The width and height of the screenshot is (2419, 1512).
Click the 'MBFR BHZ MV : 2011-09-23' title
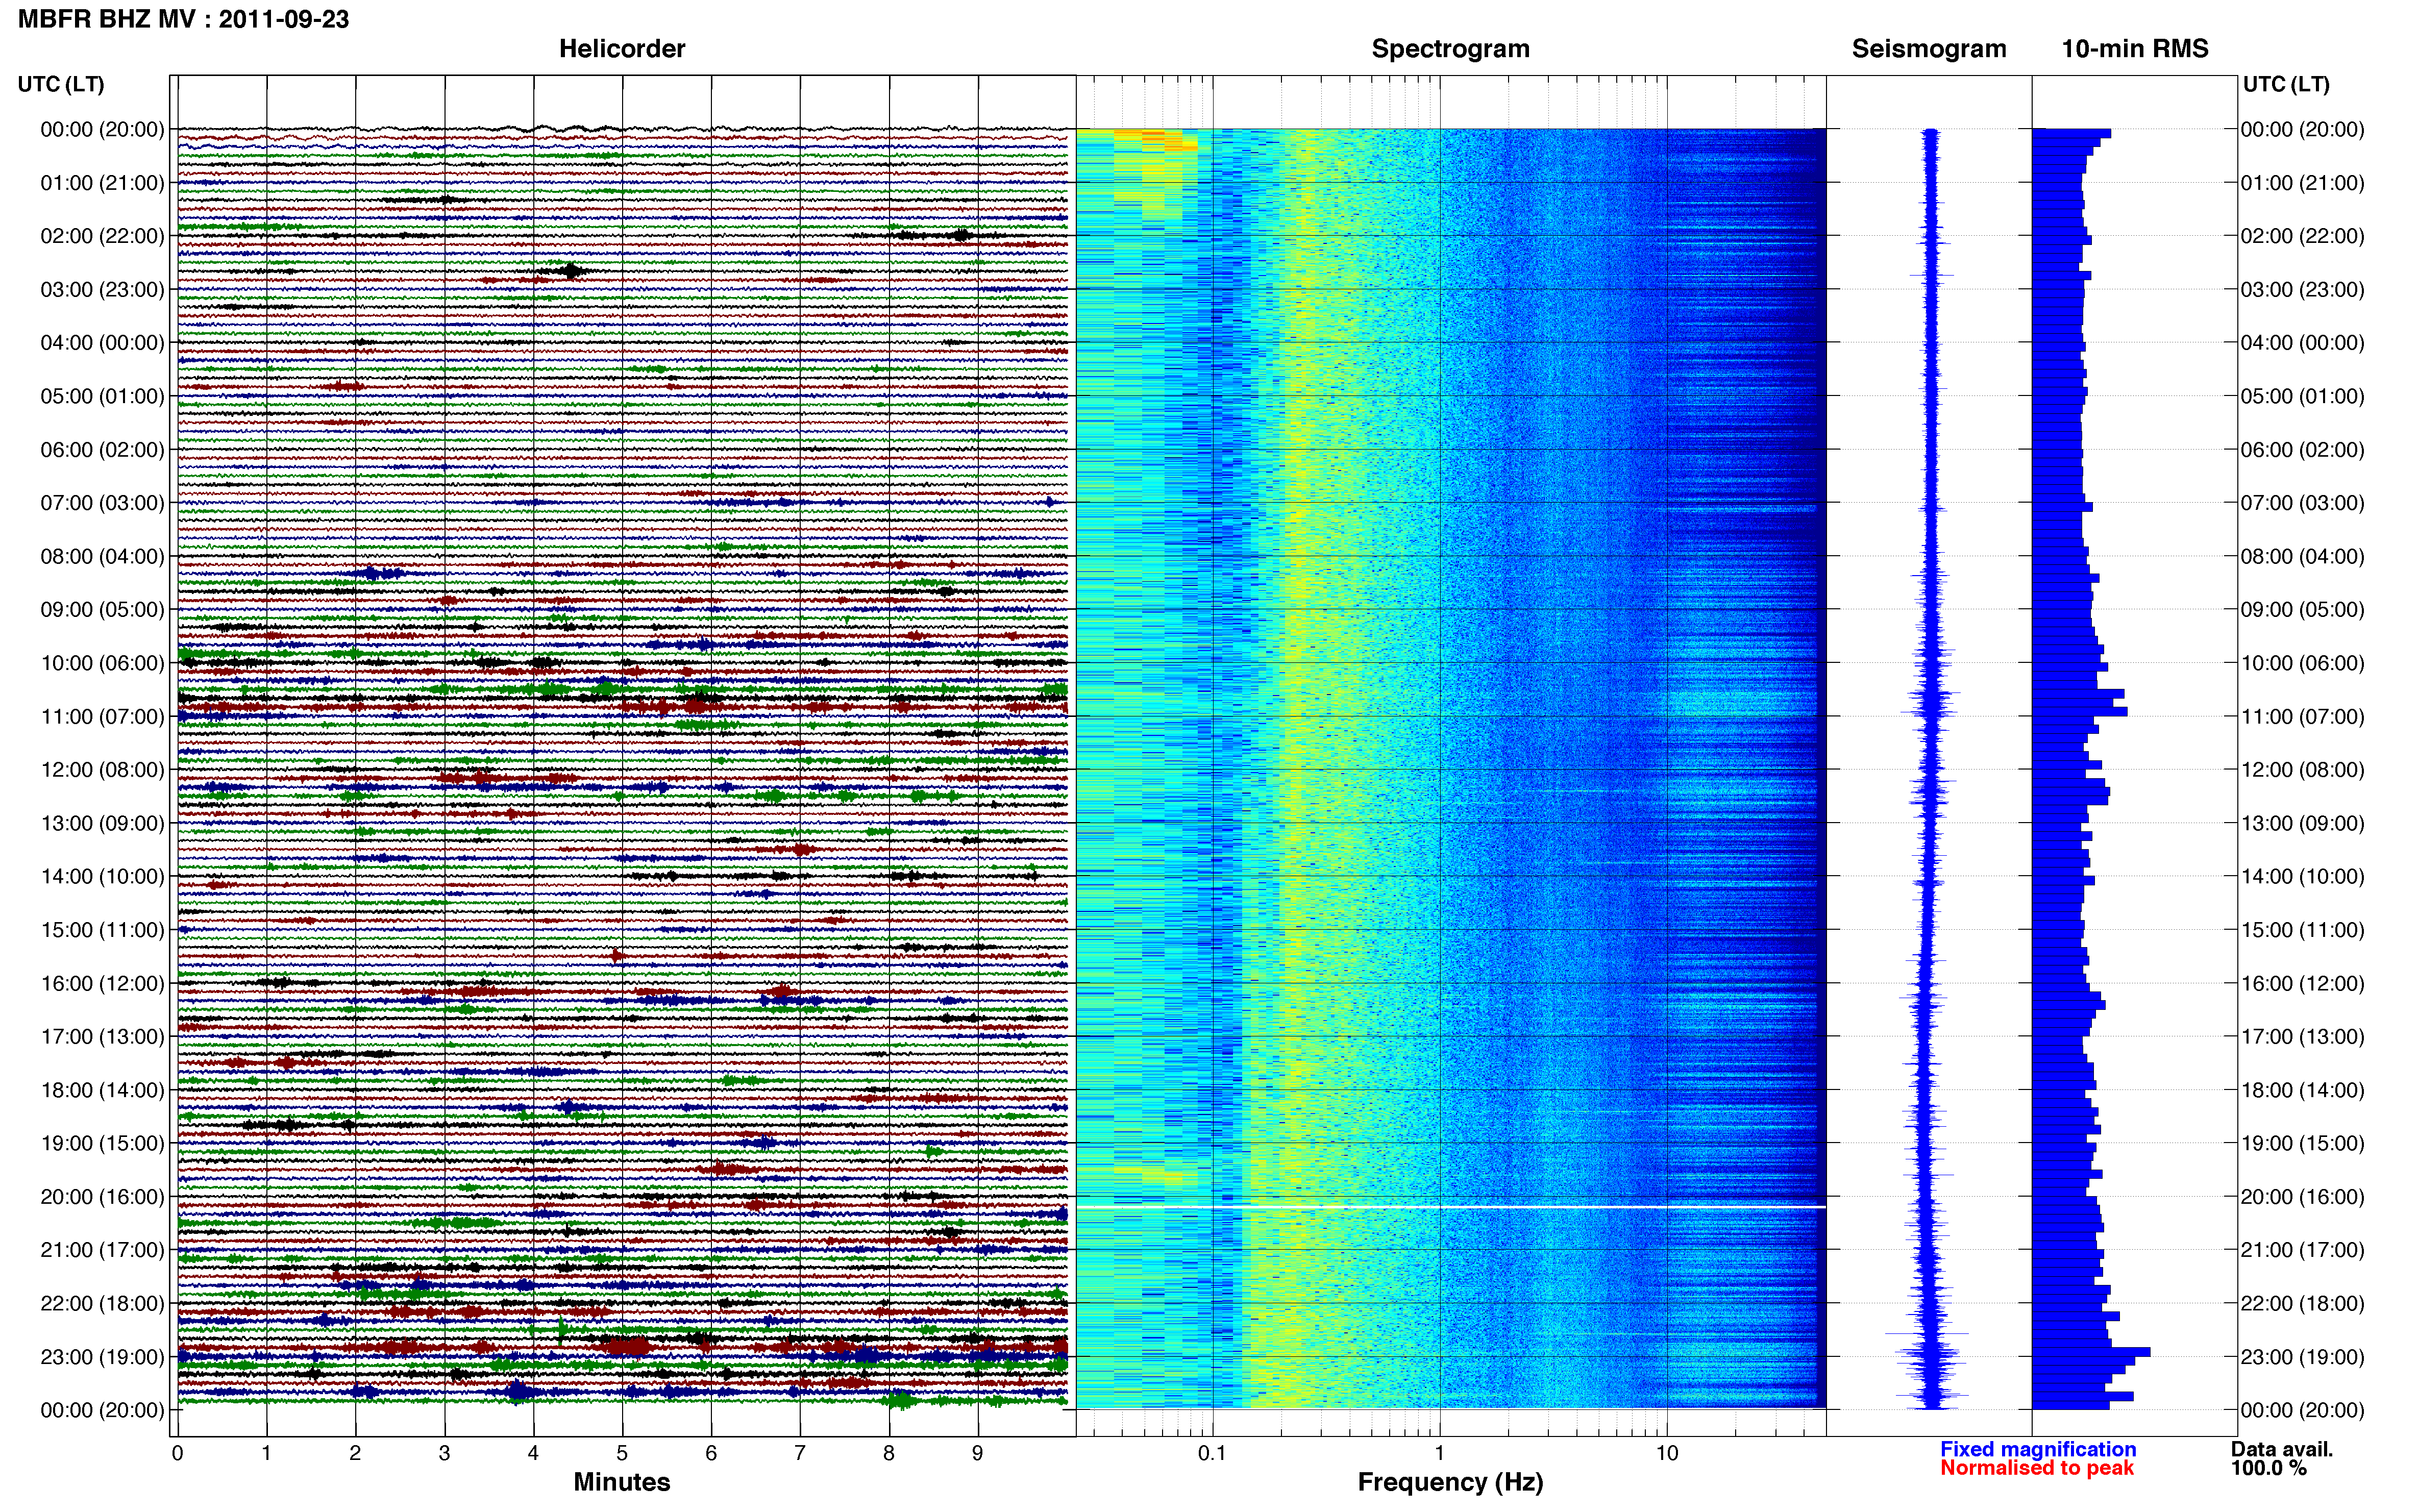click(x=184, y=19)
